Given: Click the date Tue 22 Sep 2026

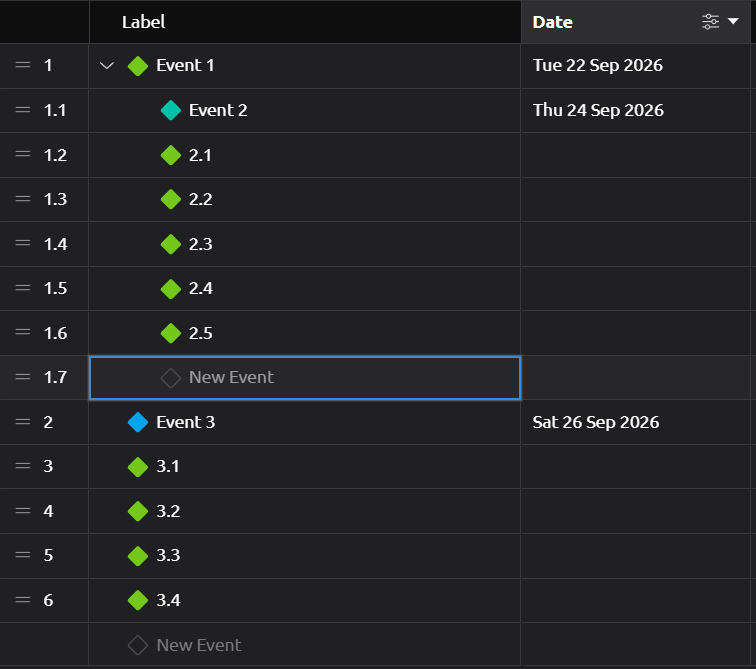Looking at the screenshot, I should pyautogui.click(x=598, y=65).
